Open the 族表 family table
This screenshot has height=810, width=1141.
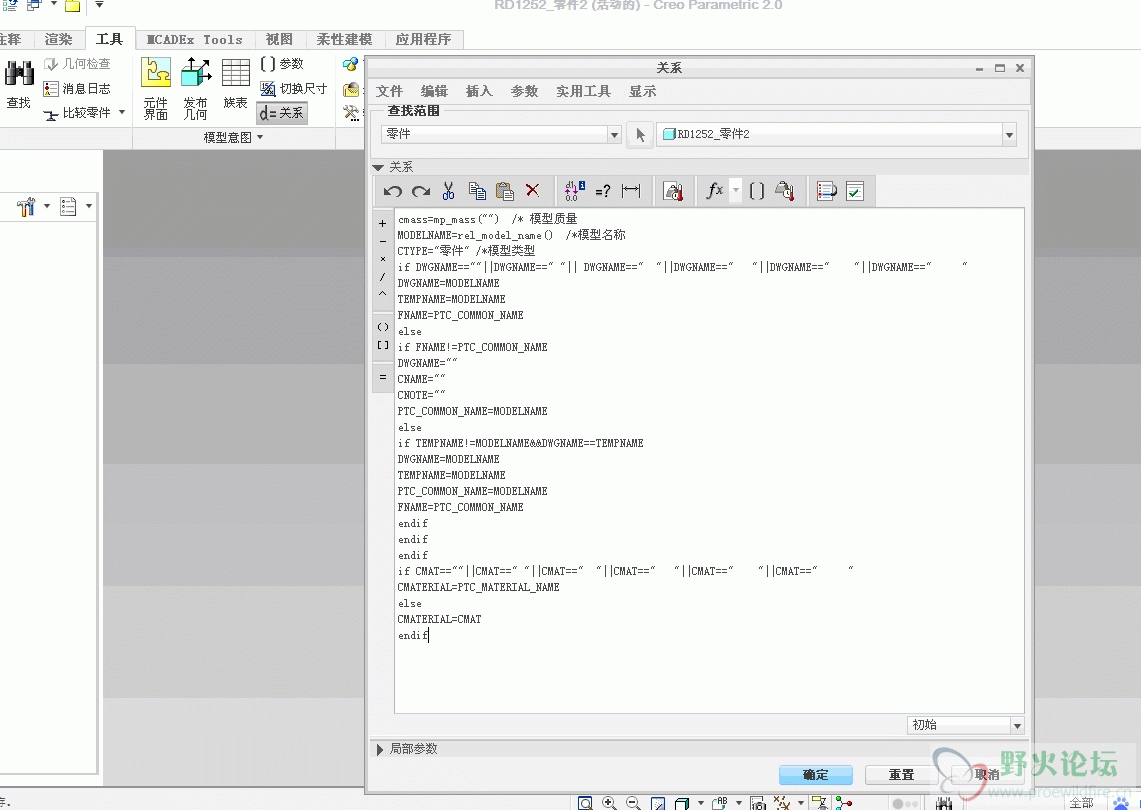(235, 84)
